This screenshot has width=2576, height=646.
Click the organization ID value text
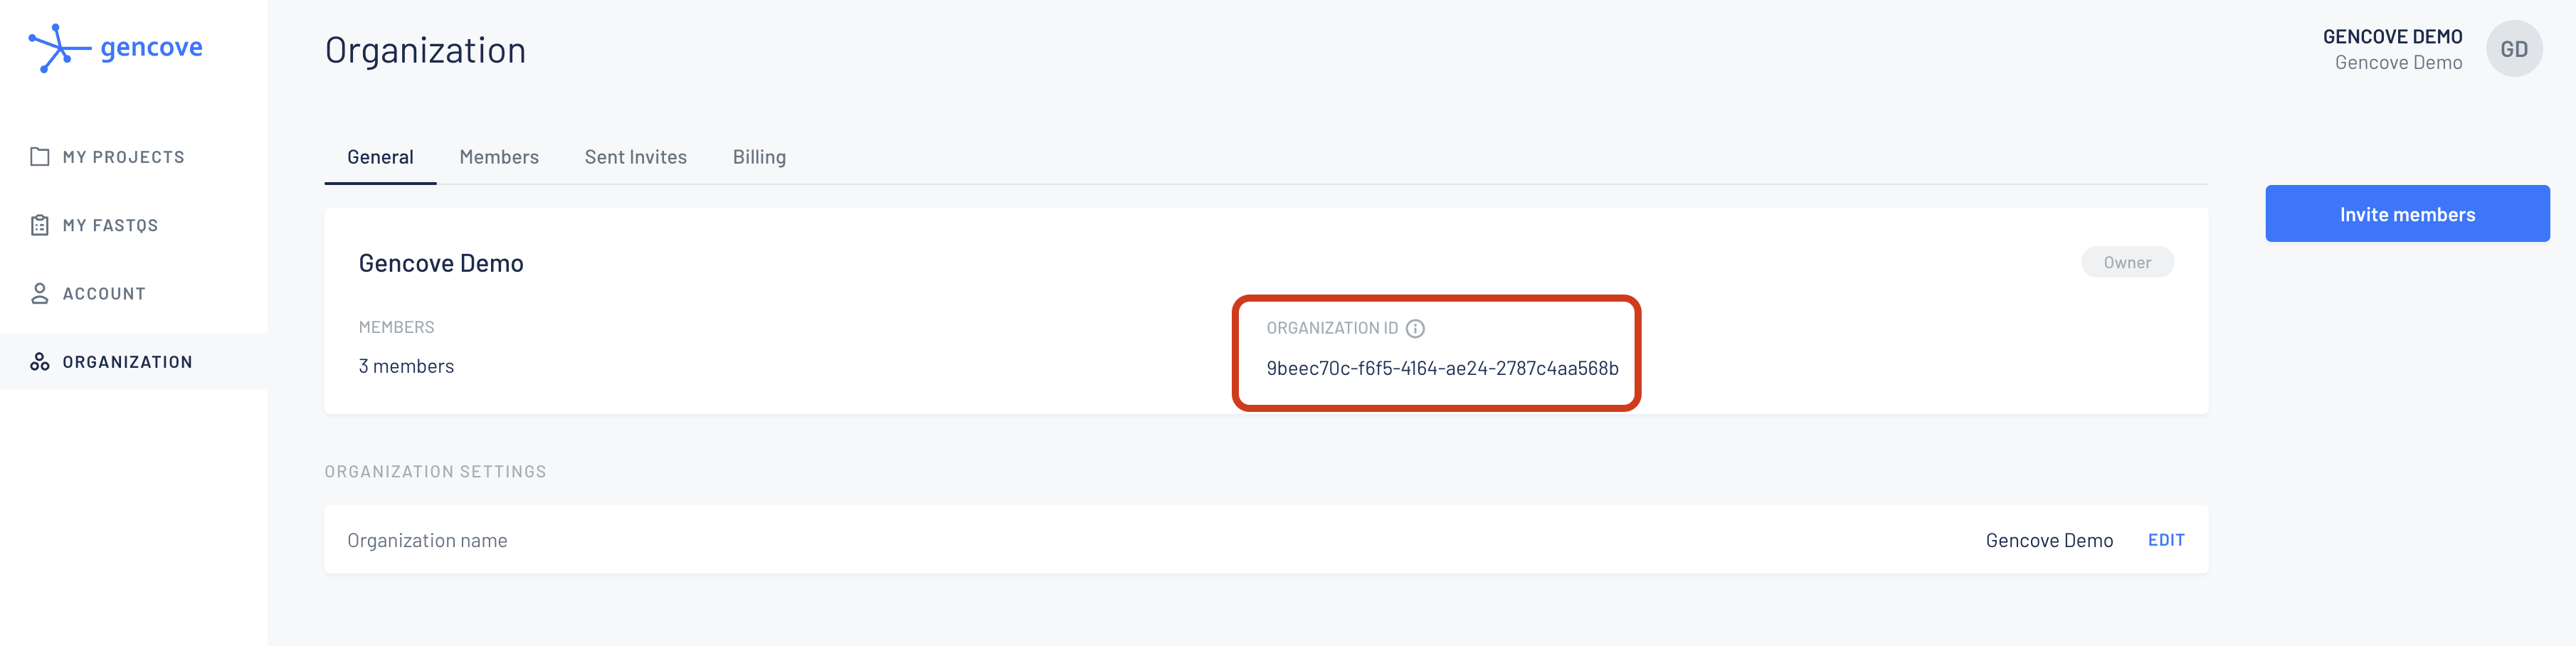[x=1442, y=368]
